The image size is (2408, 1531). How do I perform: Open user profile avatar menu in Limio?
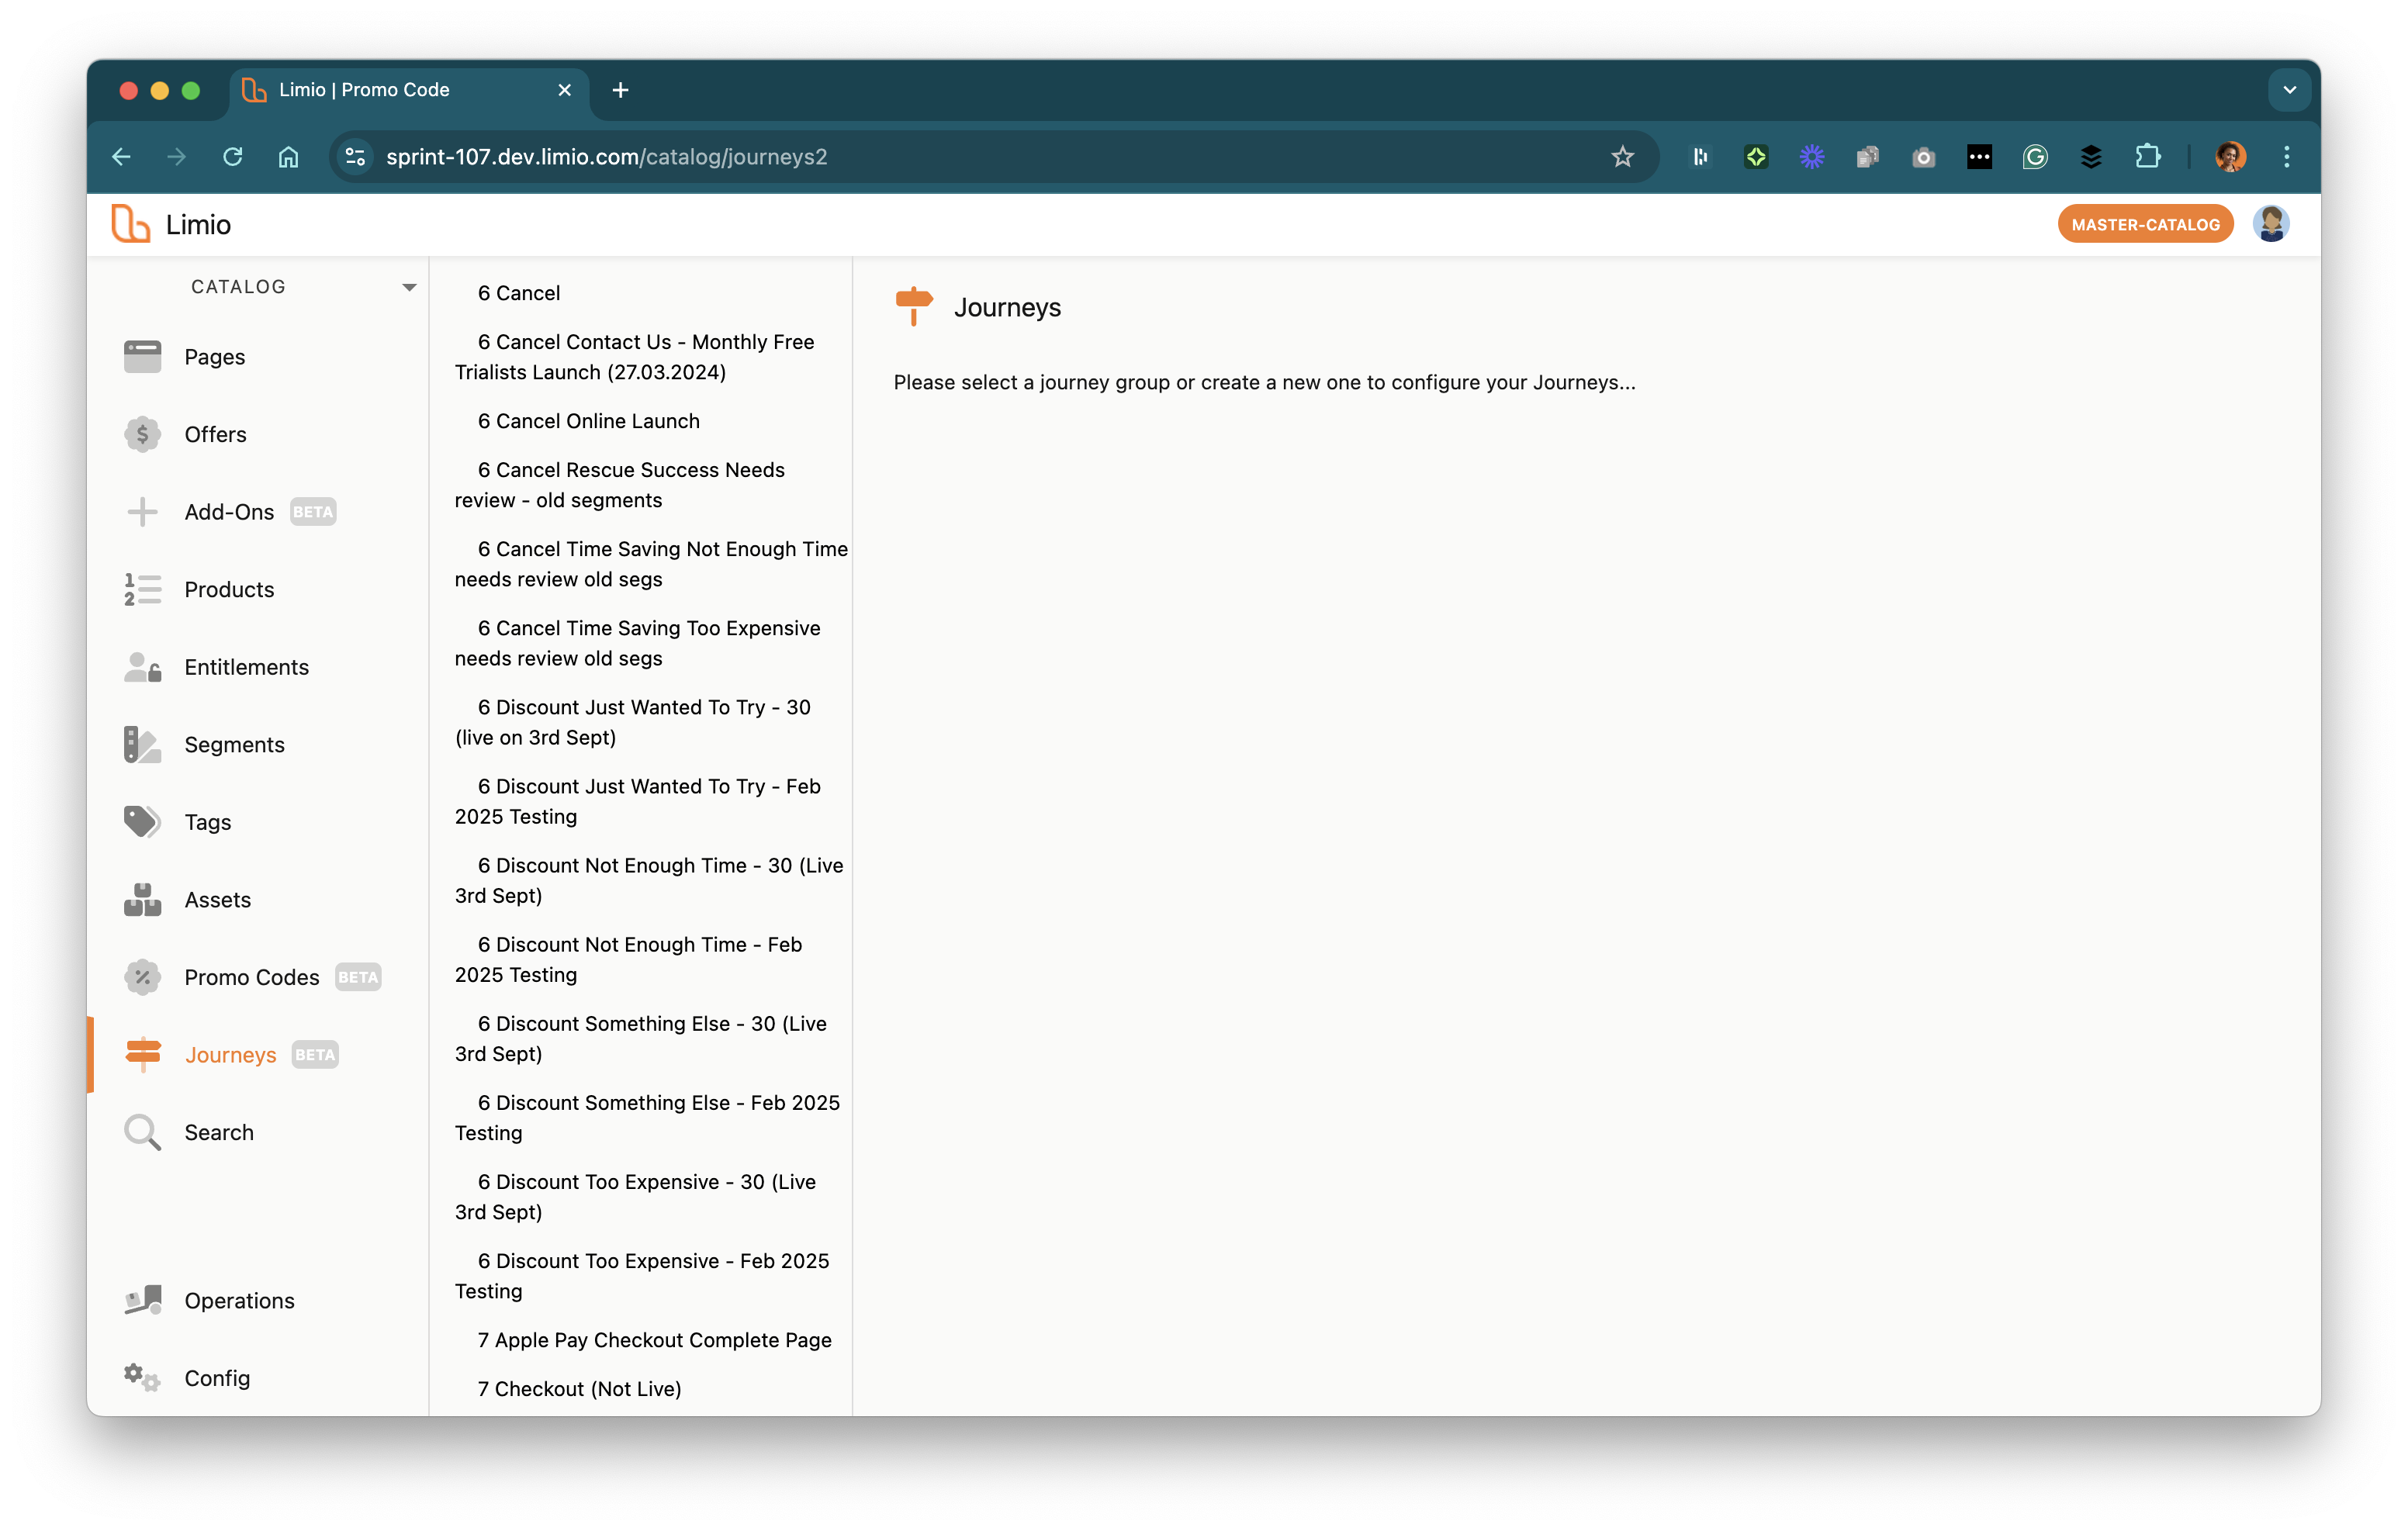(x=2271, y=224)
